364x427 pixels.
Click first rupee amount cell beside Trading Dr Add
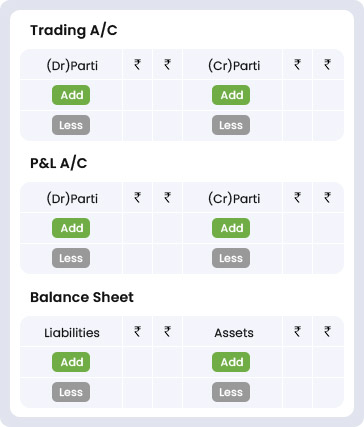(x=138, y=95)
